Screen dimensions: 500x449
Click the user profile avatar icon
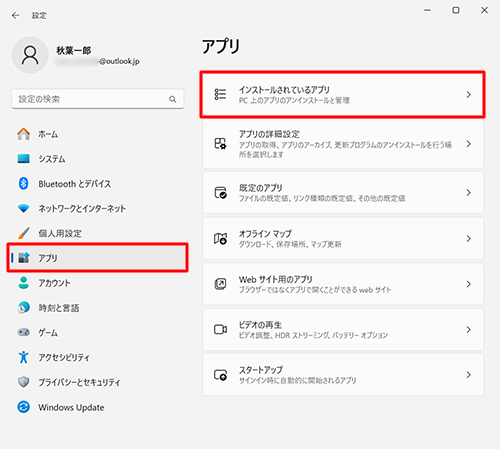click(30, 55)
